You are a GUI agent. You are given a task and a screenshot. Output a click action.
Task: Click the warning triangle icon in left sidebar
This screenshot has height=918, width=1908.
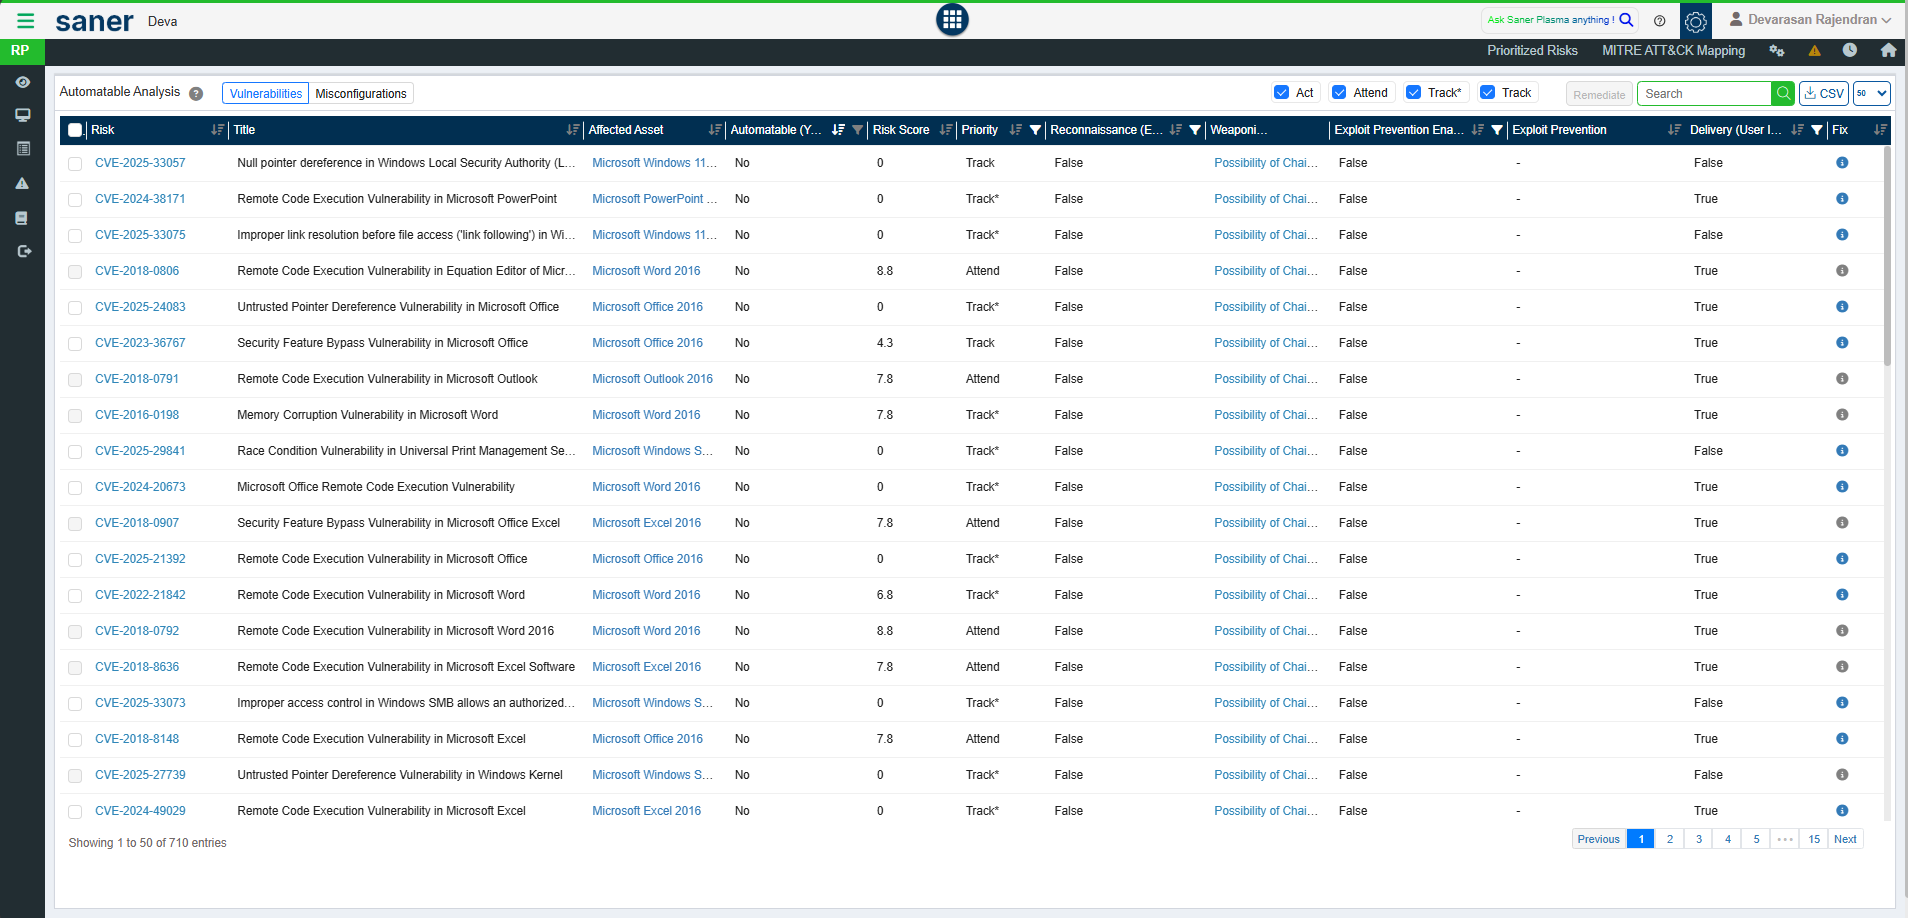(22, 183)
